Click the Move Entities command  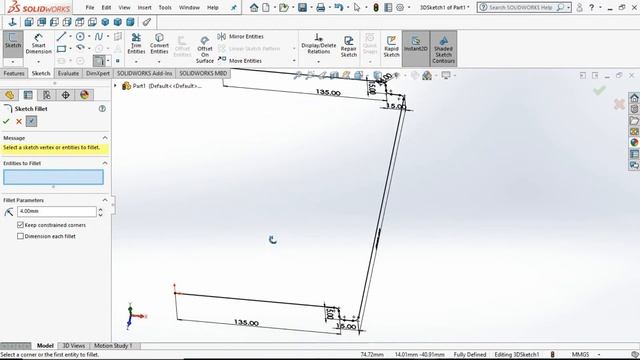coord(240,60)
